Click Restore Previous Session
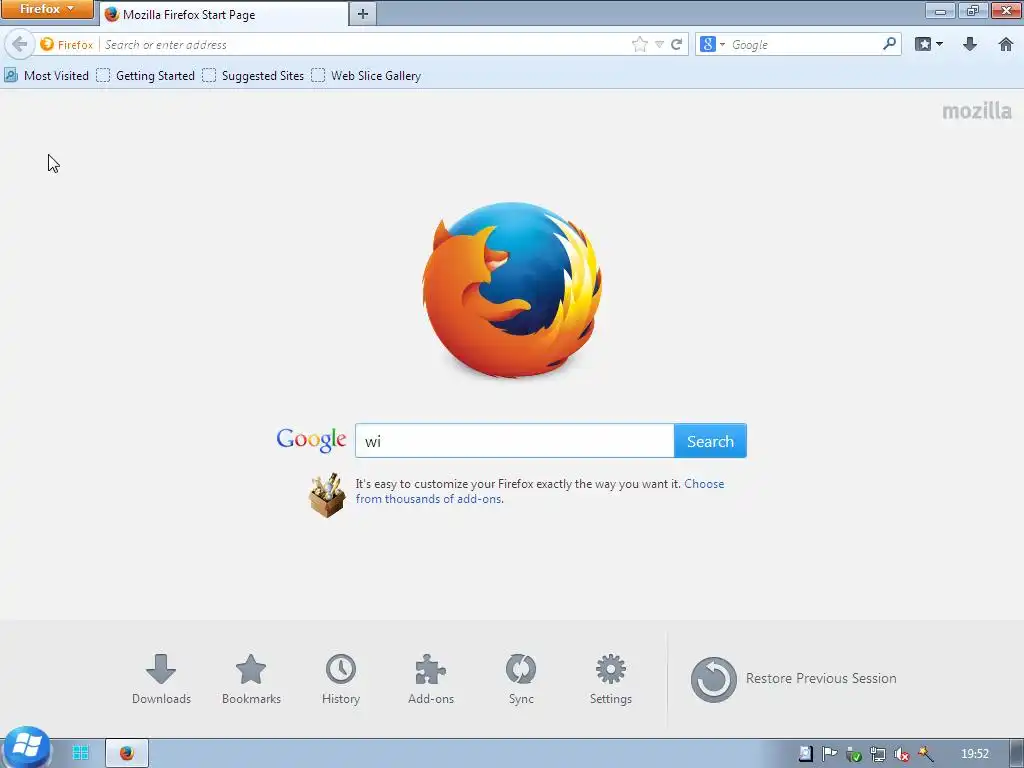1024x768 pixels. [x=793, y=679]
